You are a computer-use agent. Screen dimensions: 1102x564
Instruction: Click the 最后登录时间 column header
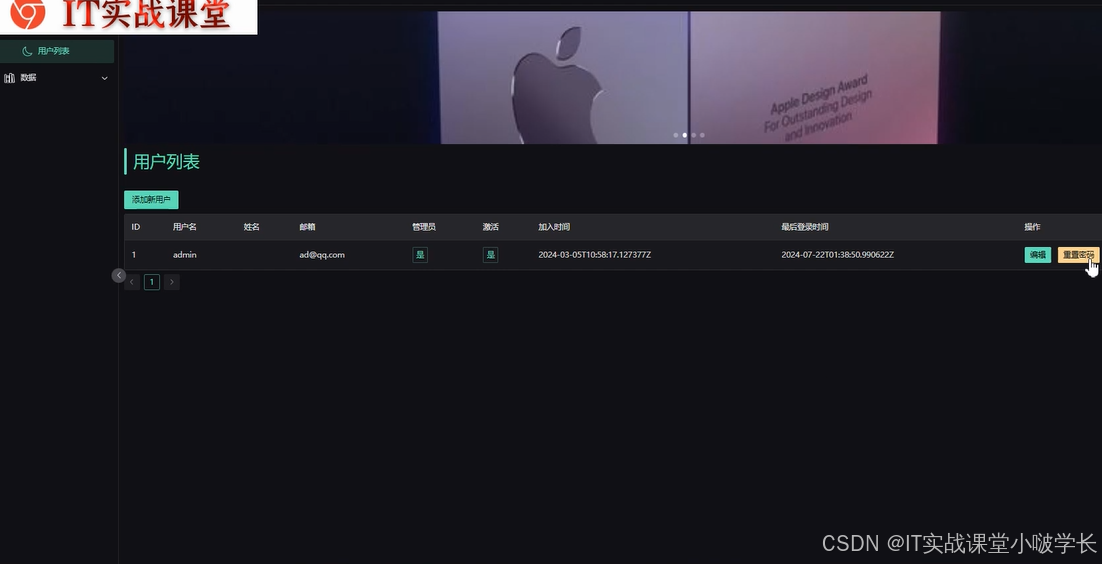pyautogui.click(x=805, y=227)
